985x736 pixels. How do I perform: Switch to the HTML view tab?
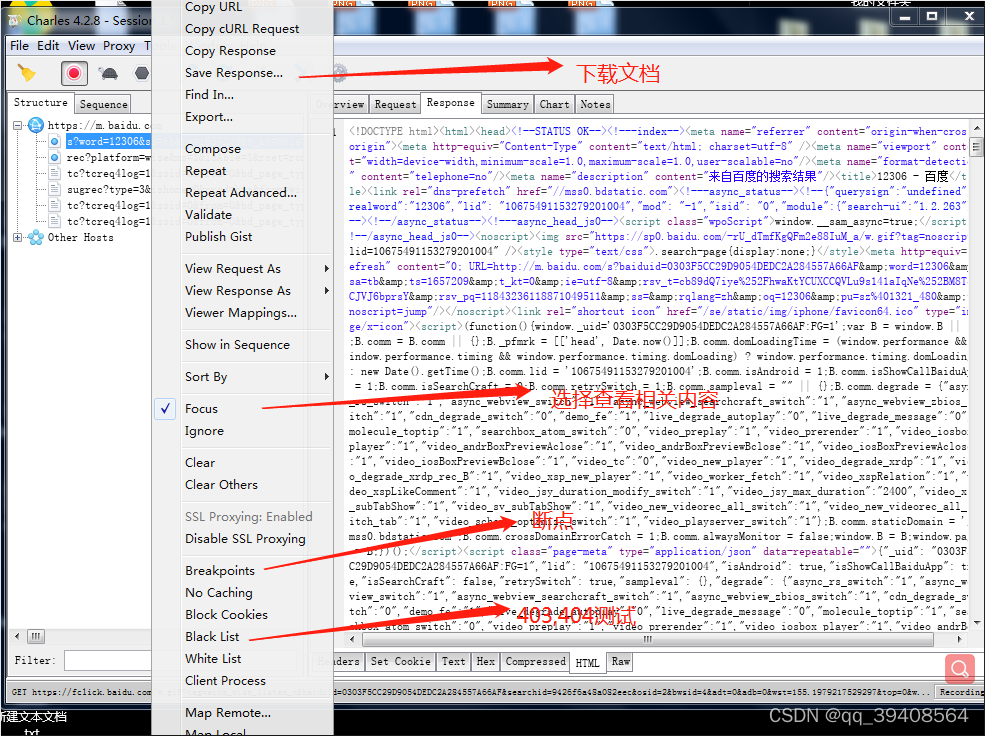point(587,663)
